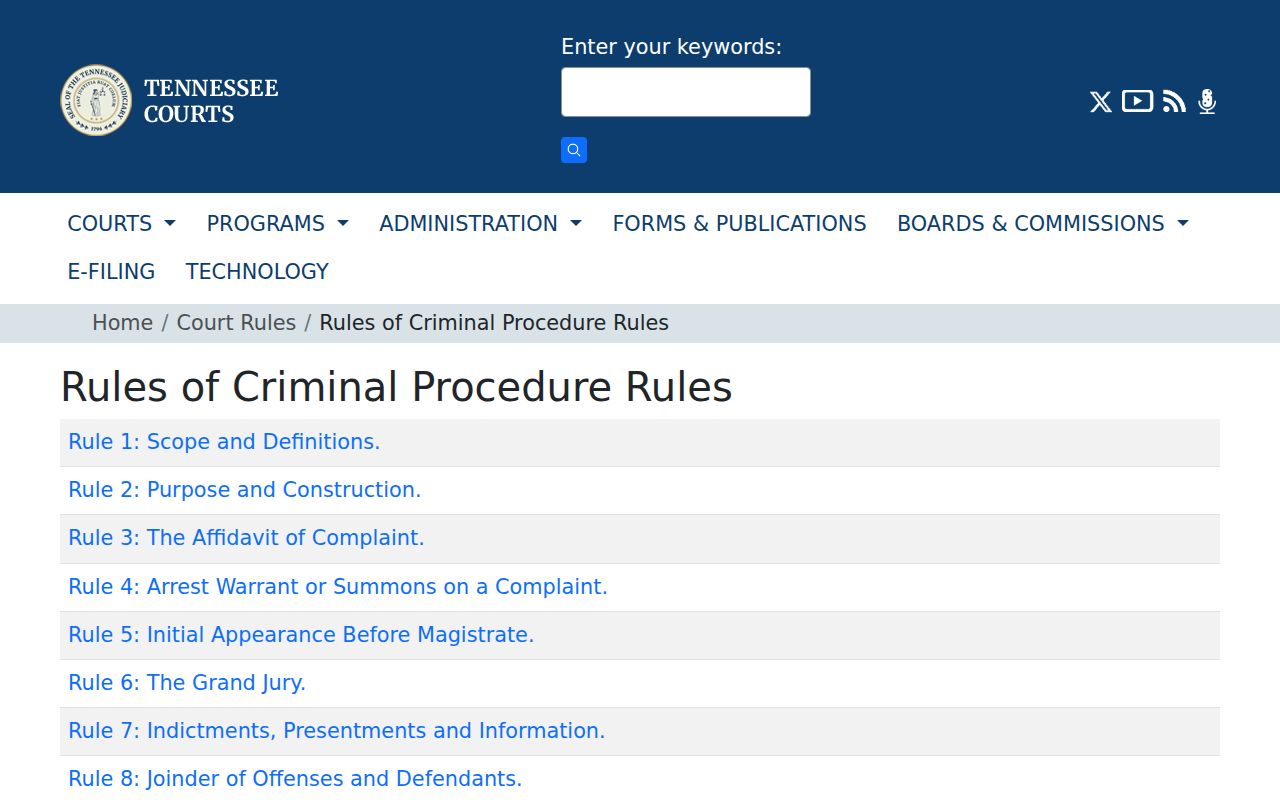Open Rule 6: The Grand Jury
This screenshot has height=800, width=1280.
(187, 683)
